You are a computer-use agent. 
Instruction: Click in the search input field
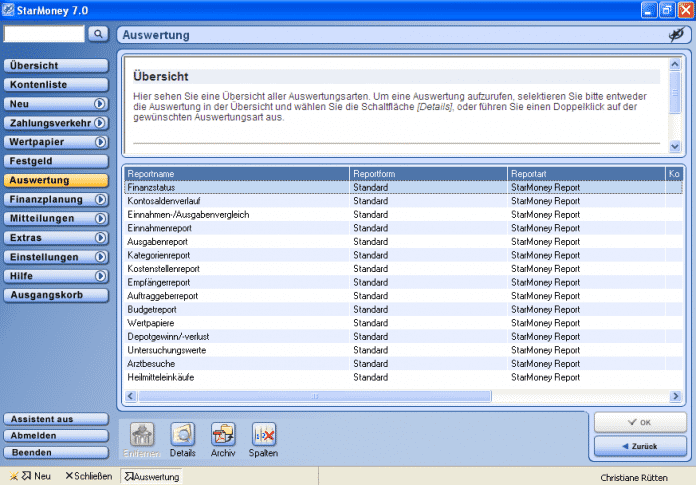tap(44, 34)
